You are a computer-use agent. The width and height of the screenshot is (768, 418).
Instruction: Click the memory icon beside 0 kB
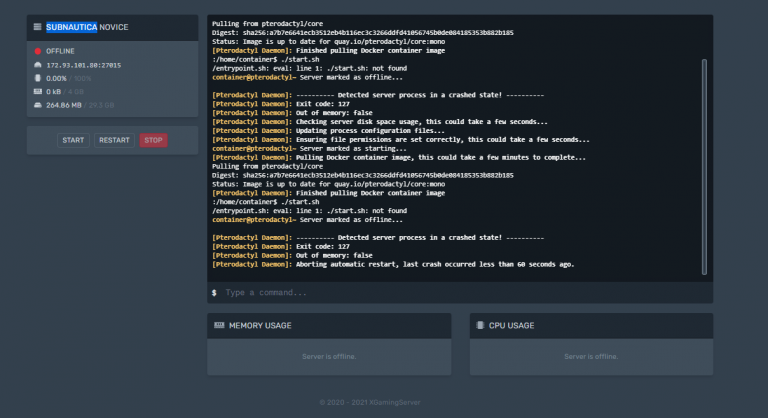coord(38,91)
